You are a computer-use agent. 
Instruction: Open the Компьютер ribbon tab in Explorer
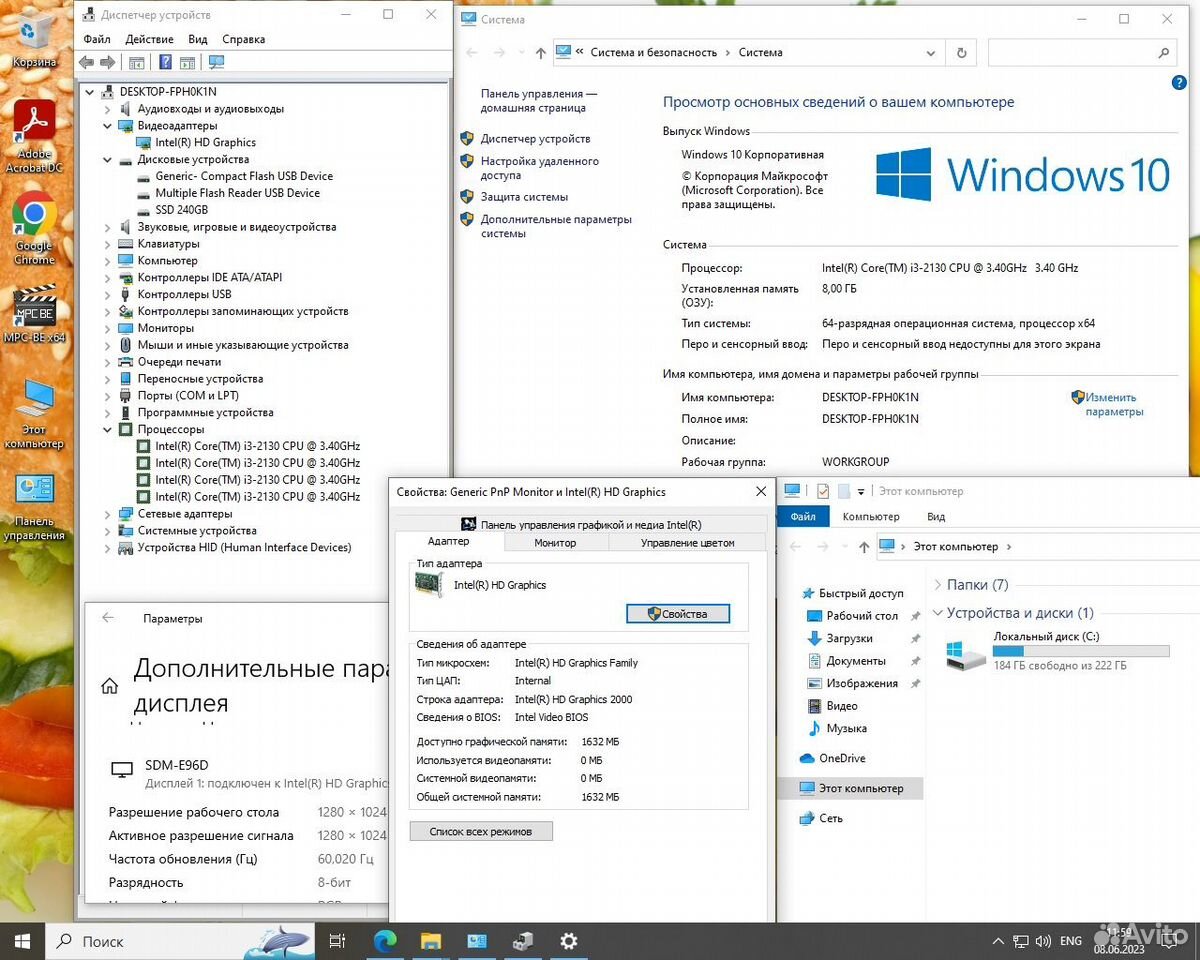pyautogui.click(x=870, y=517)
